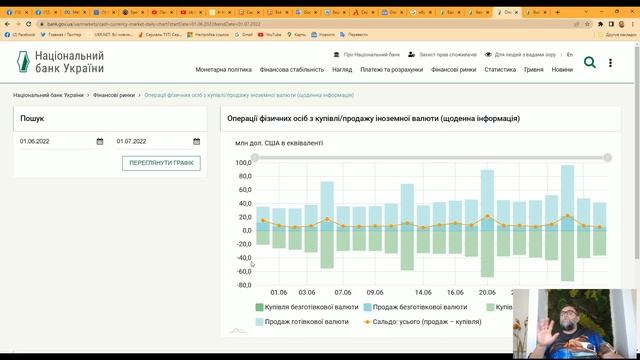Open the Gmail bookmark
640x360 pixels.
click(244, 35)
